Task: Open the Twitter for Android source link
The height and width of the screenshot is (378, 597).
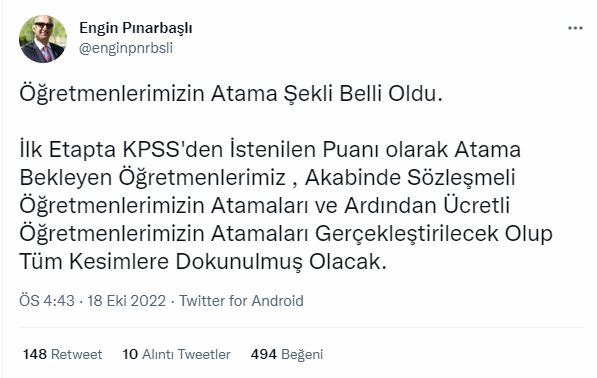Action: pos(241,301)
